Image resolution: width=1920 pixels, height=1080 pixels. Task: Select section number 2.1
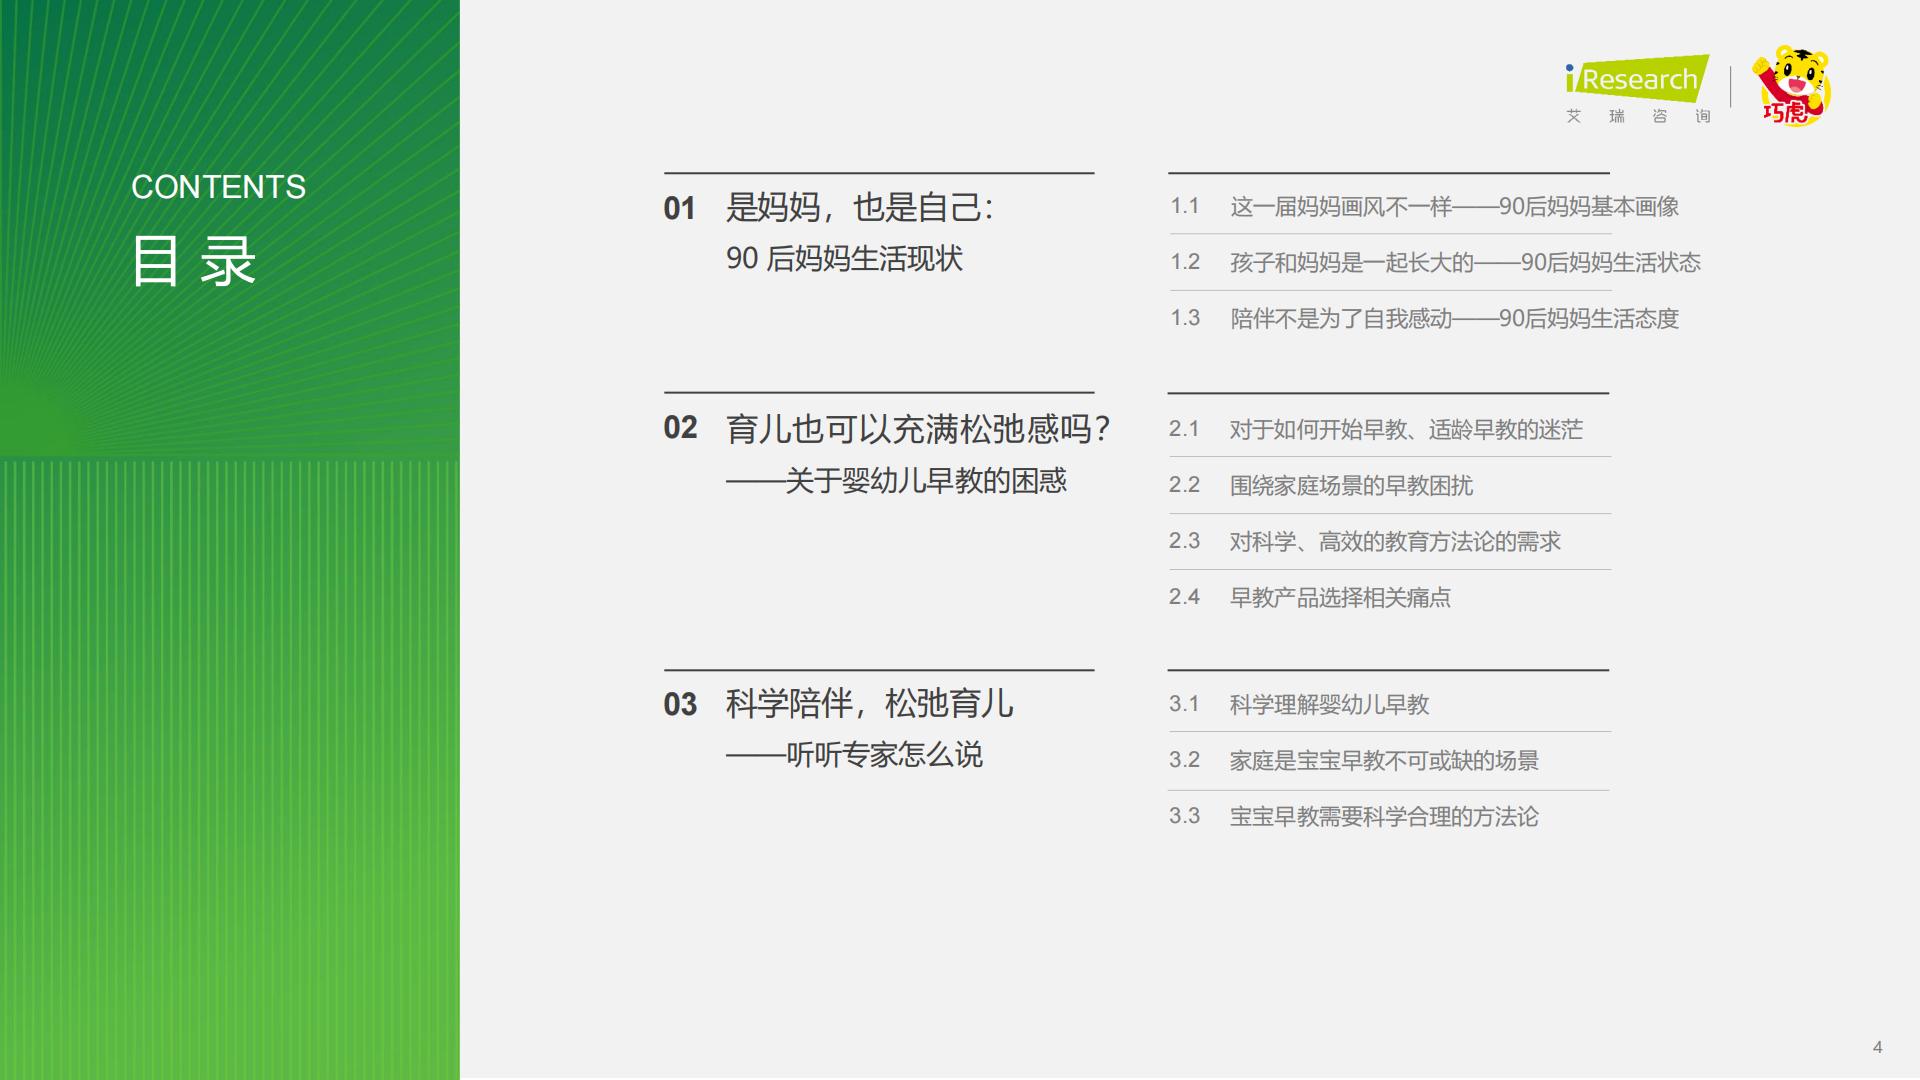pyautogui.click(x=1184, y=429)
